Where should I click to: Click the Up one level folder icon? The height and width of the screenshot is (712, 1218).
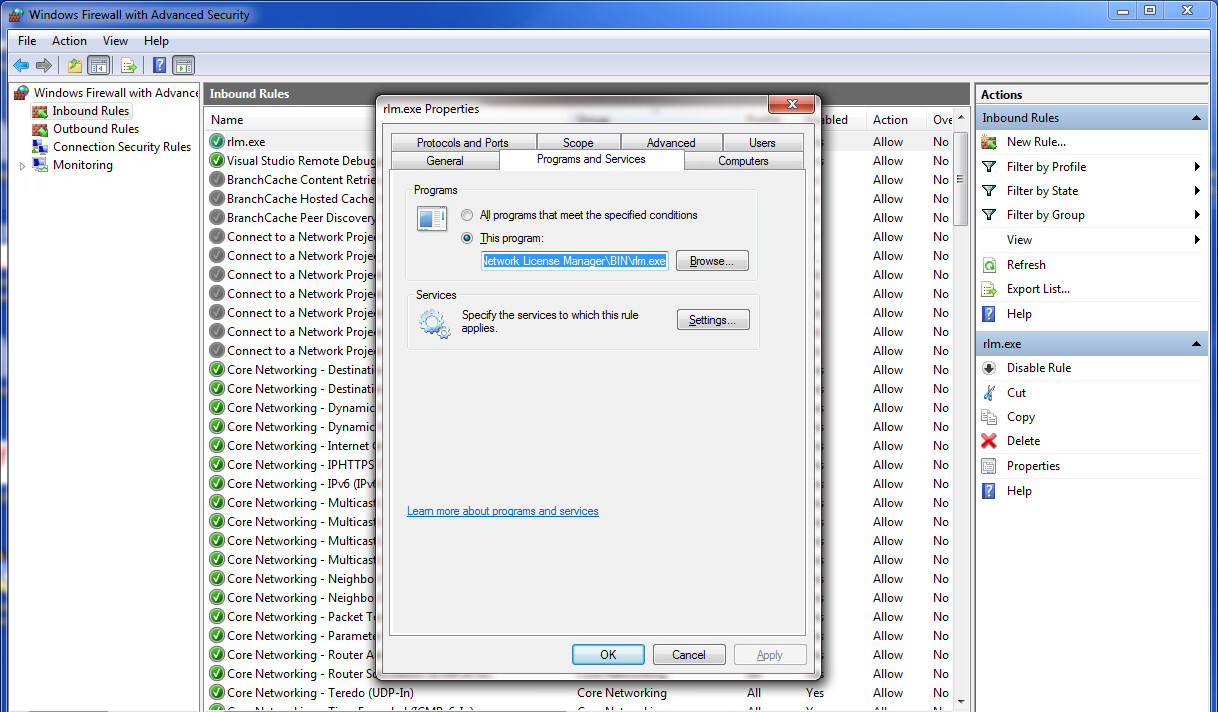tap(75, 66)
